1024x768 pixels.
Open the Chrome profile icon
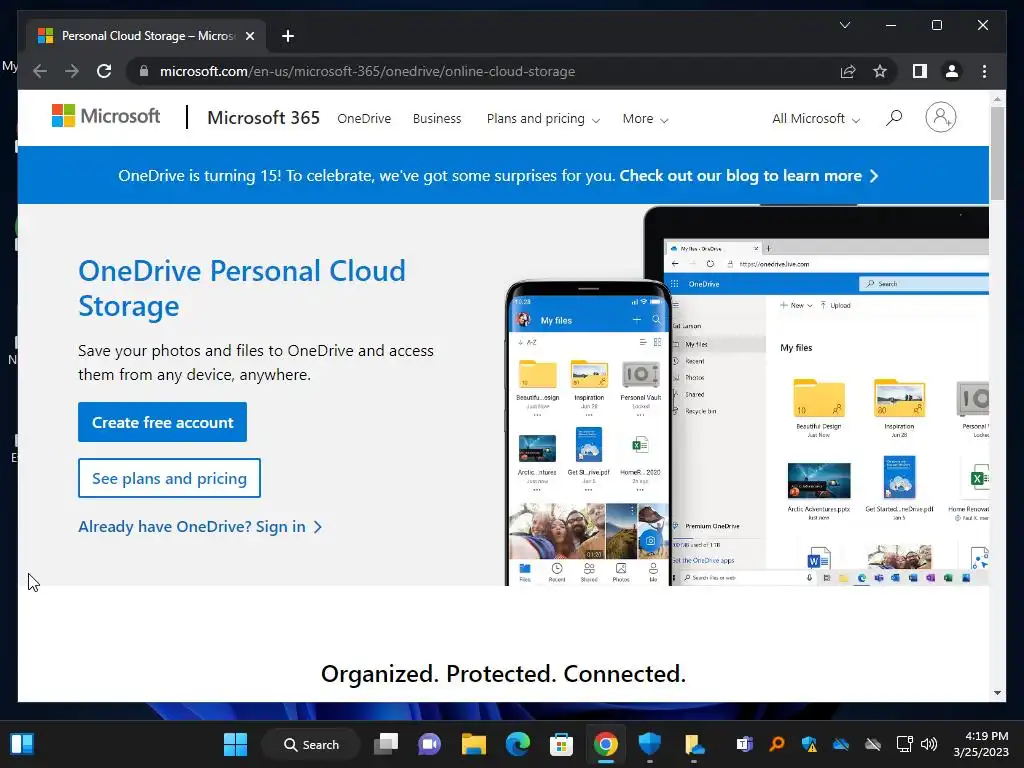point(952,71)
